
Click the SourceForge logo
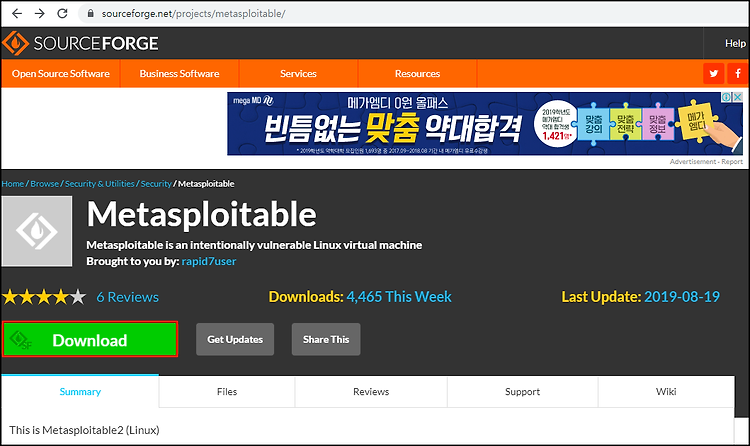[x=80, y=44]
